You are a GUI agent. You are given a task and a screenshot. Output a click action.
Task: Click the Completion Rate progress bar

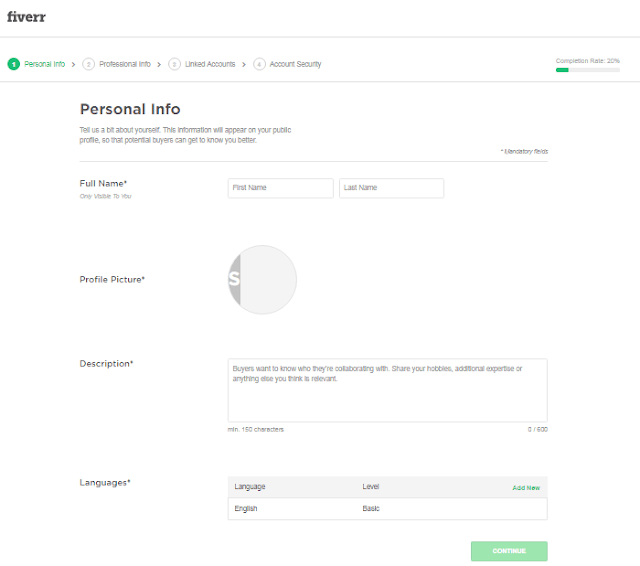tap(588, 70)
